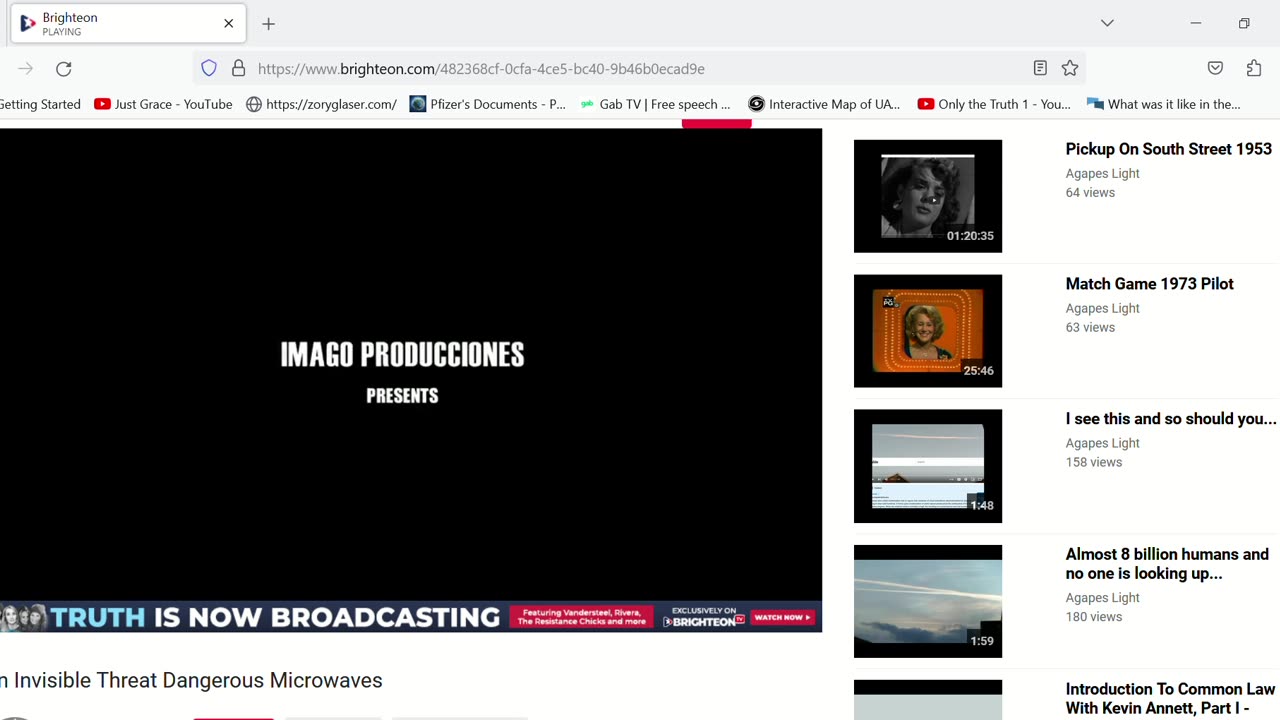Viewport: 1280px width, 720px height.
Task: Reload the current page
Action: (x=64, y=68)
